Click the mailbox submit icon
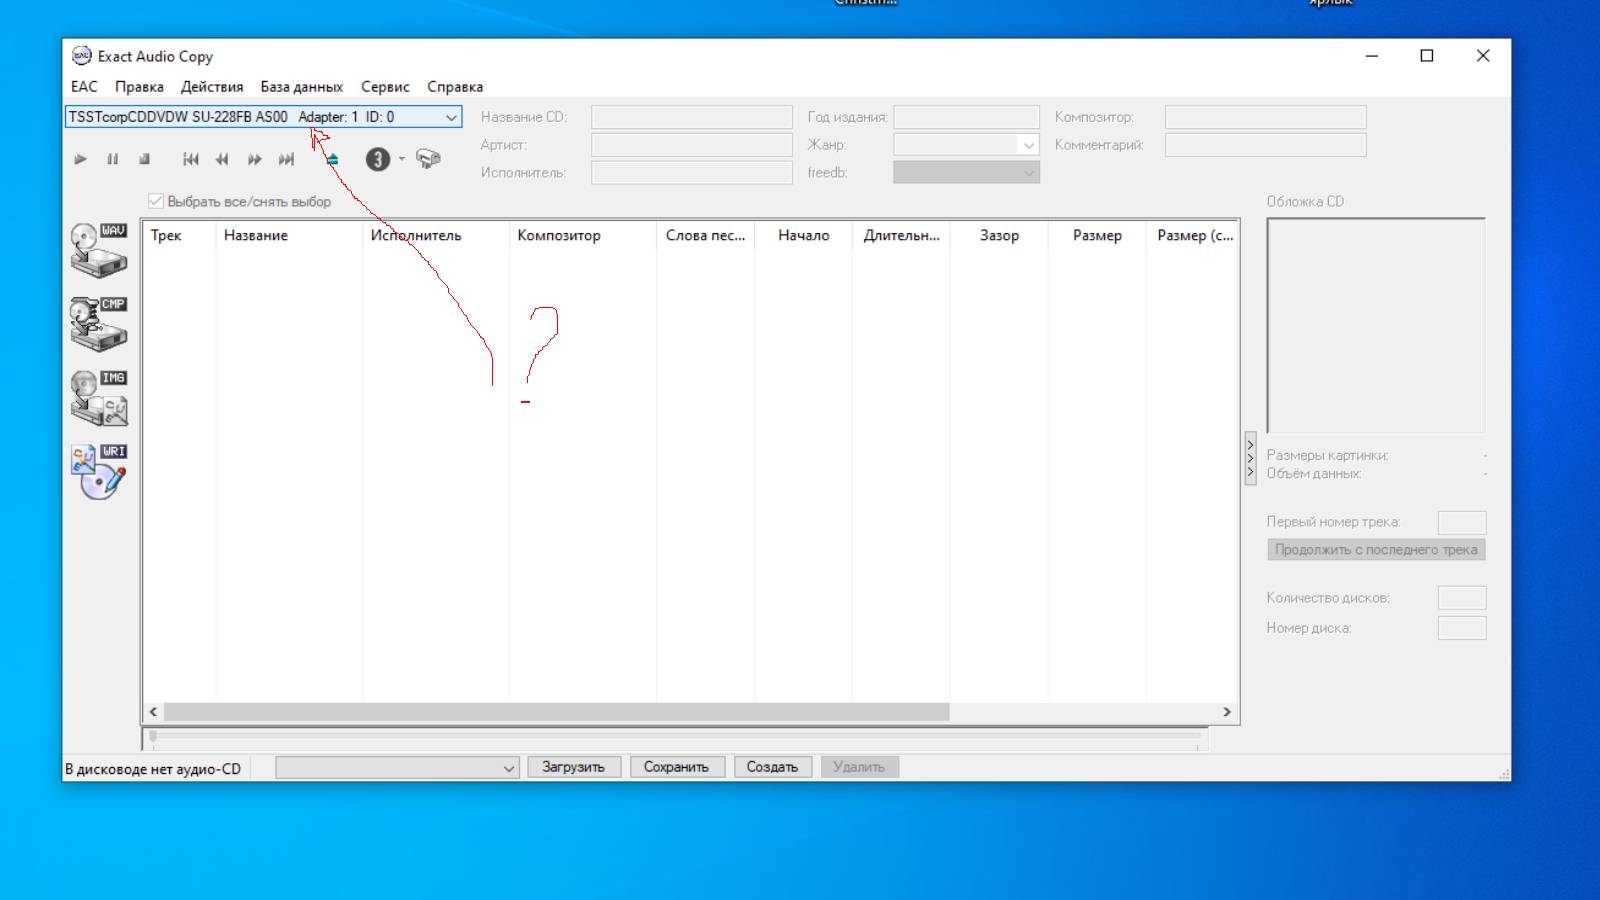This screenshot has height=900, width=1600. click(428, 159)
